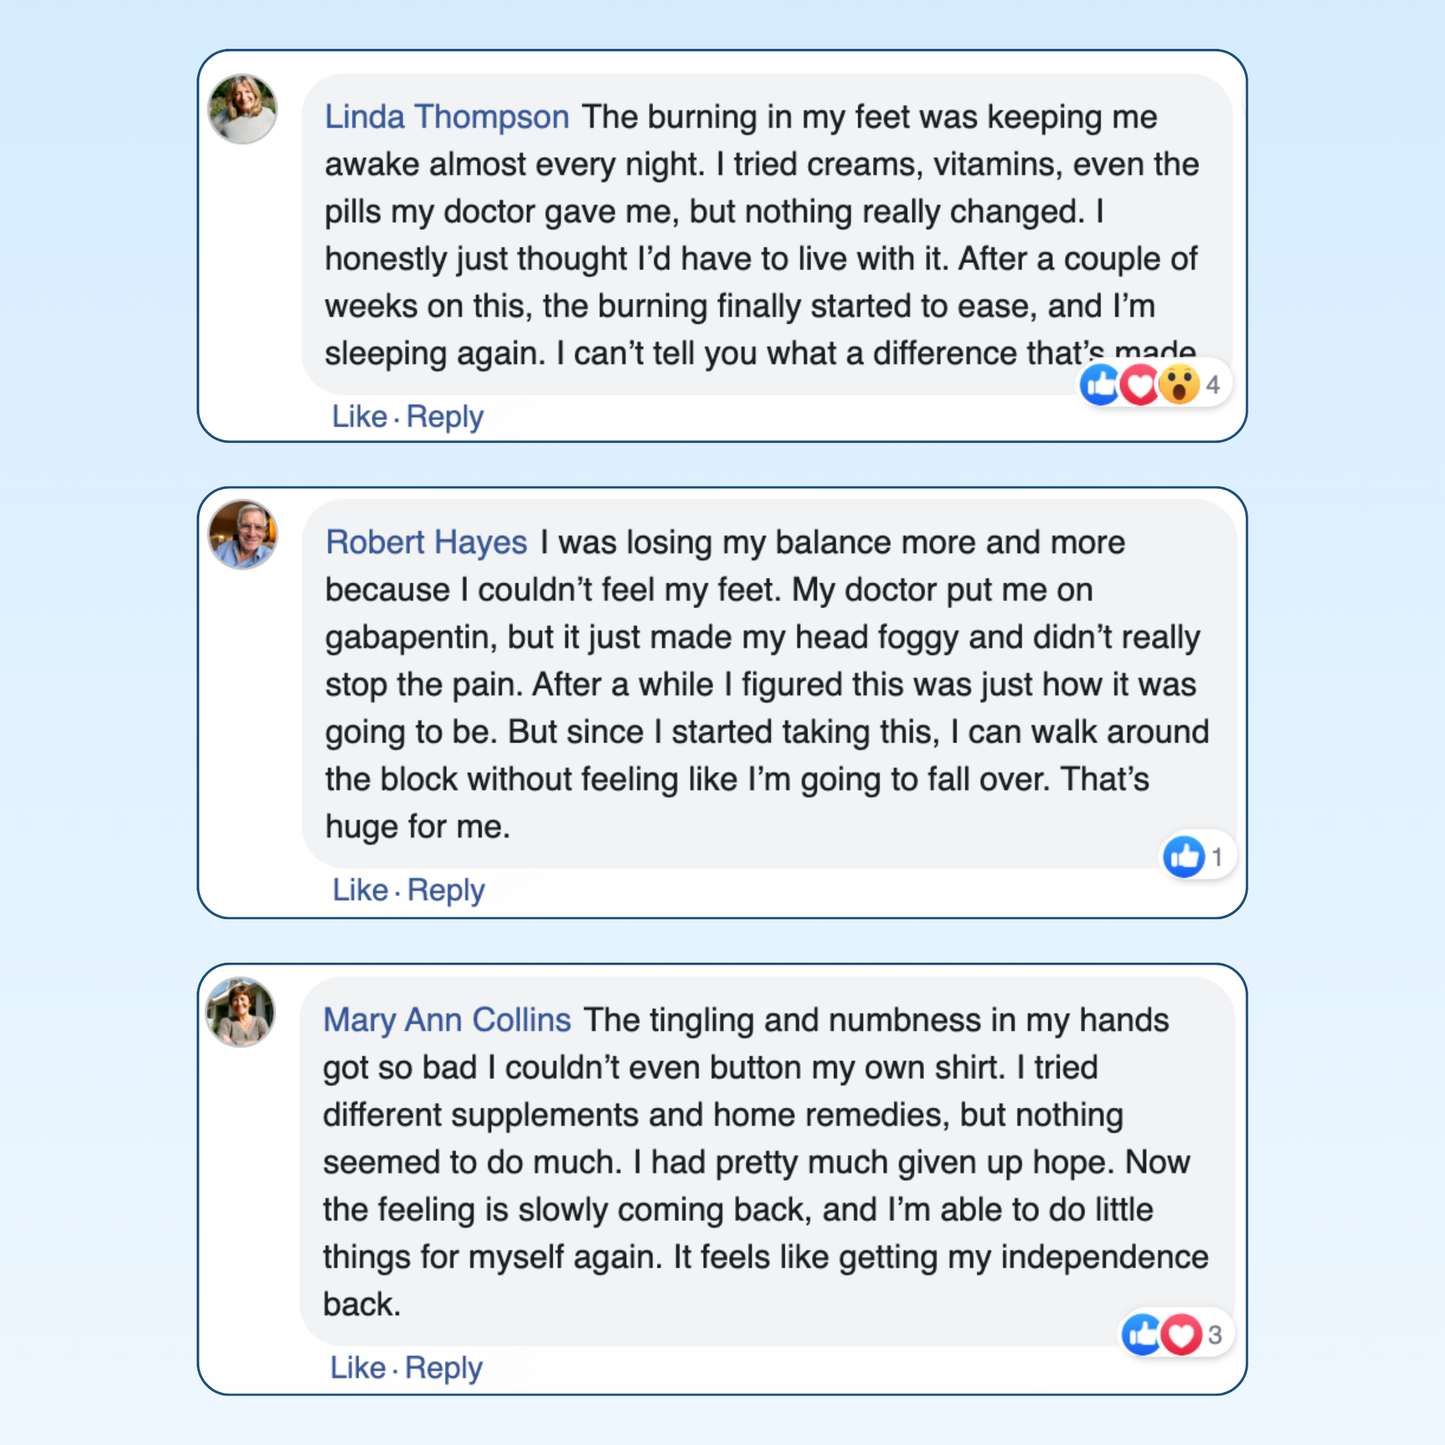Open Mary Ann Collins' profile picture
Screen dimensions: 1445x1445
[241, 1012]
